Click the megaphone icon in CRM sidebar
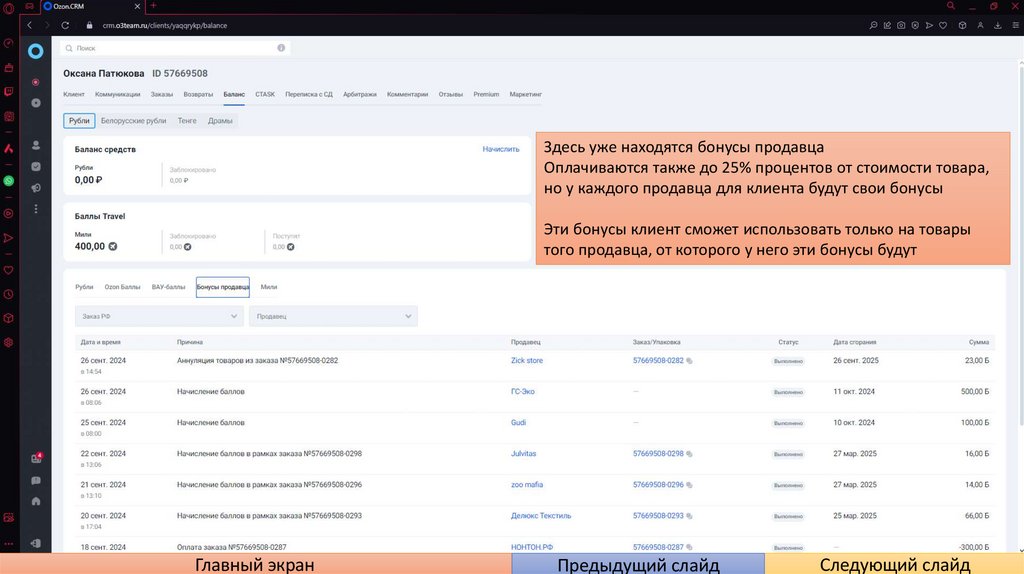The image size is (1024, 574). (x=36, y=187)
